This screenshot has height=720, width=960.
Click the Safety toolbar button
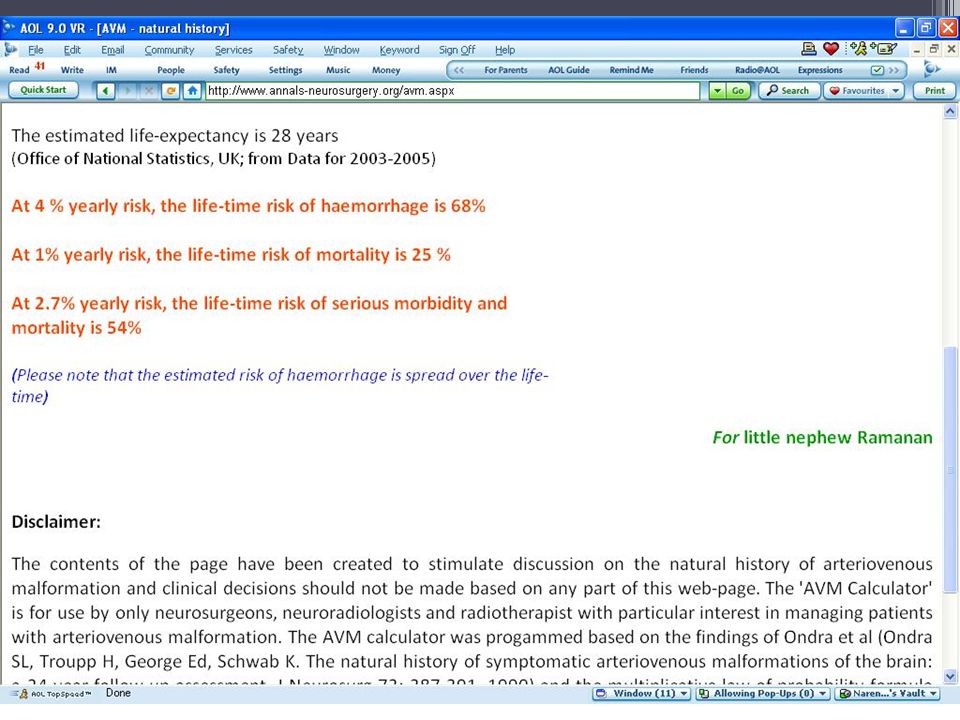click(227, 70)
